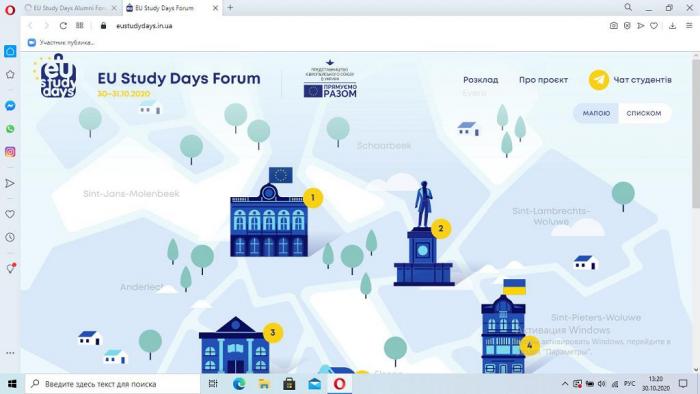
Task: Open the three-dots sidebar setup
Action: click(10, 353)
